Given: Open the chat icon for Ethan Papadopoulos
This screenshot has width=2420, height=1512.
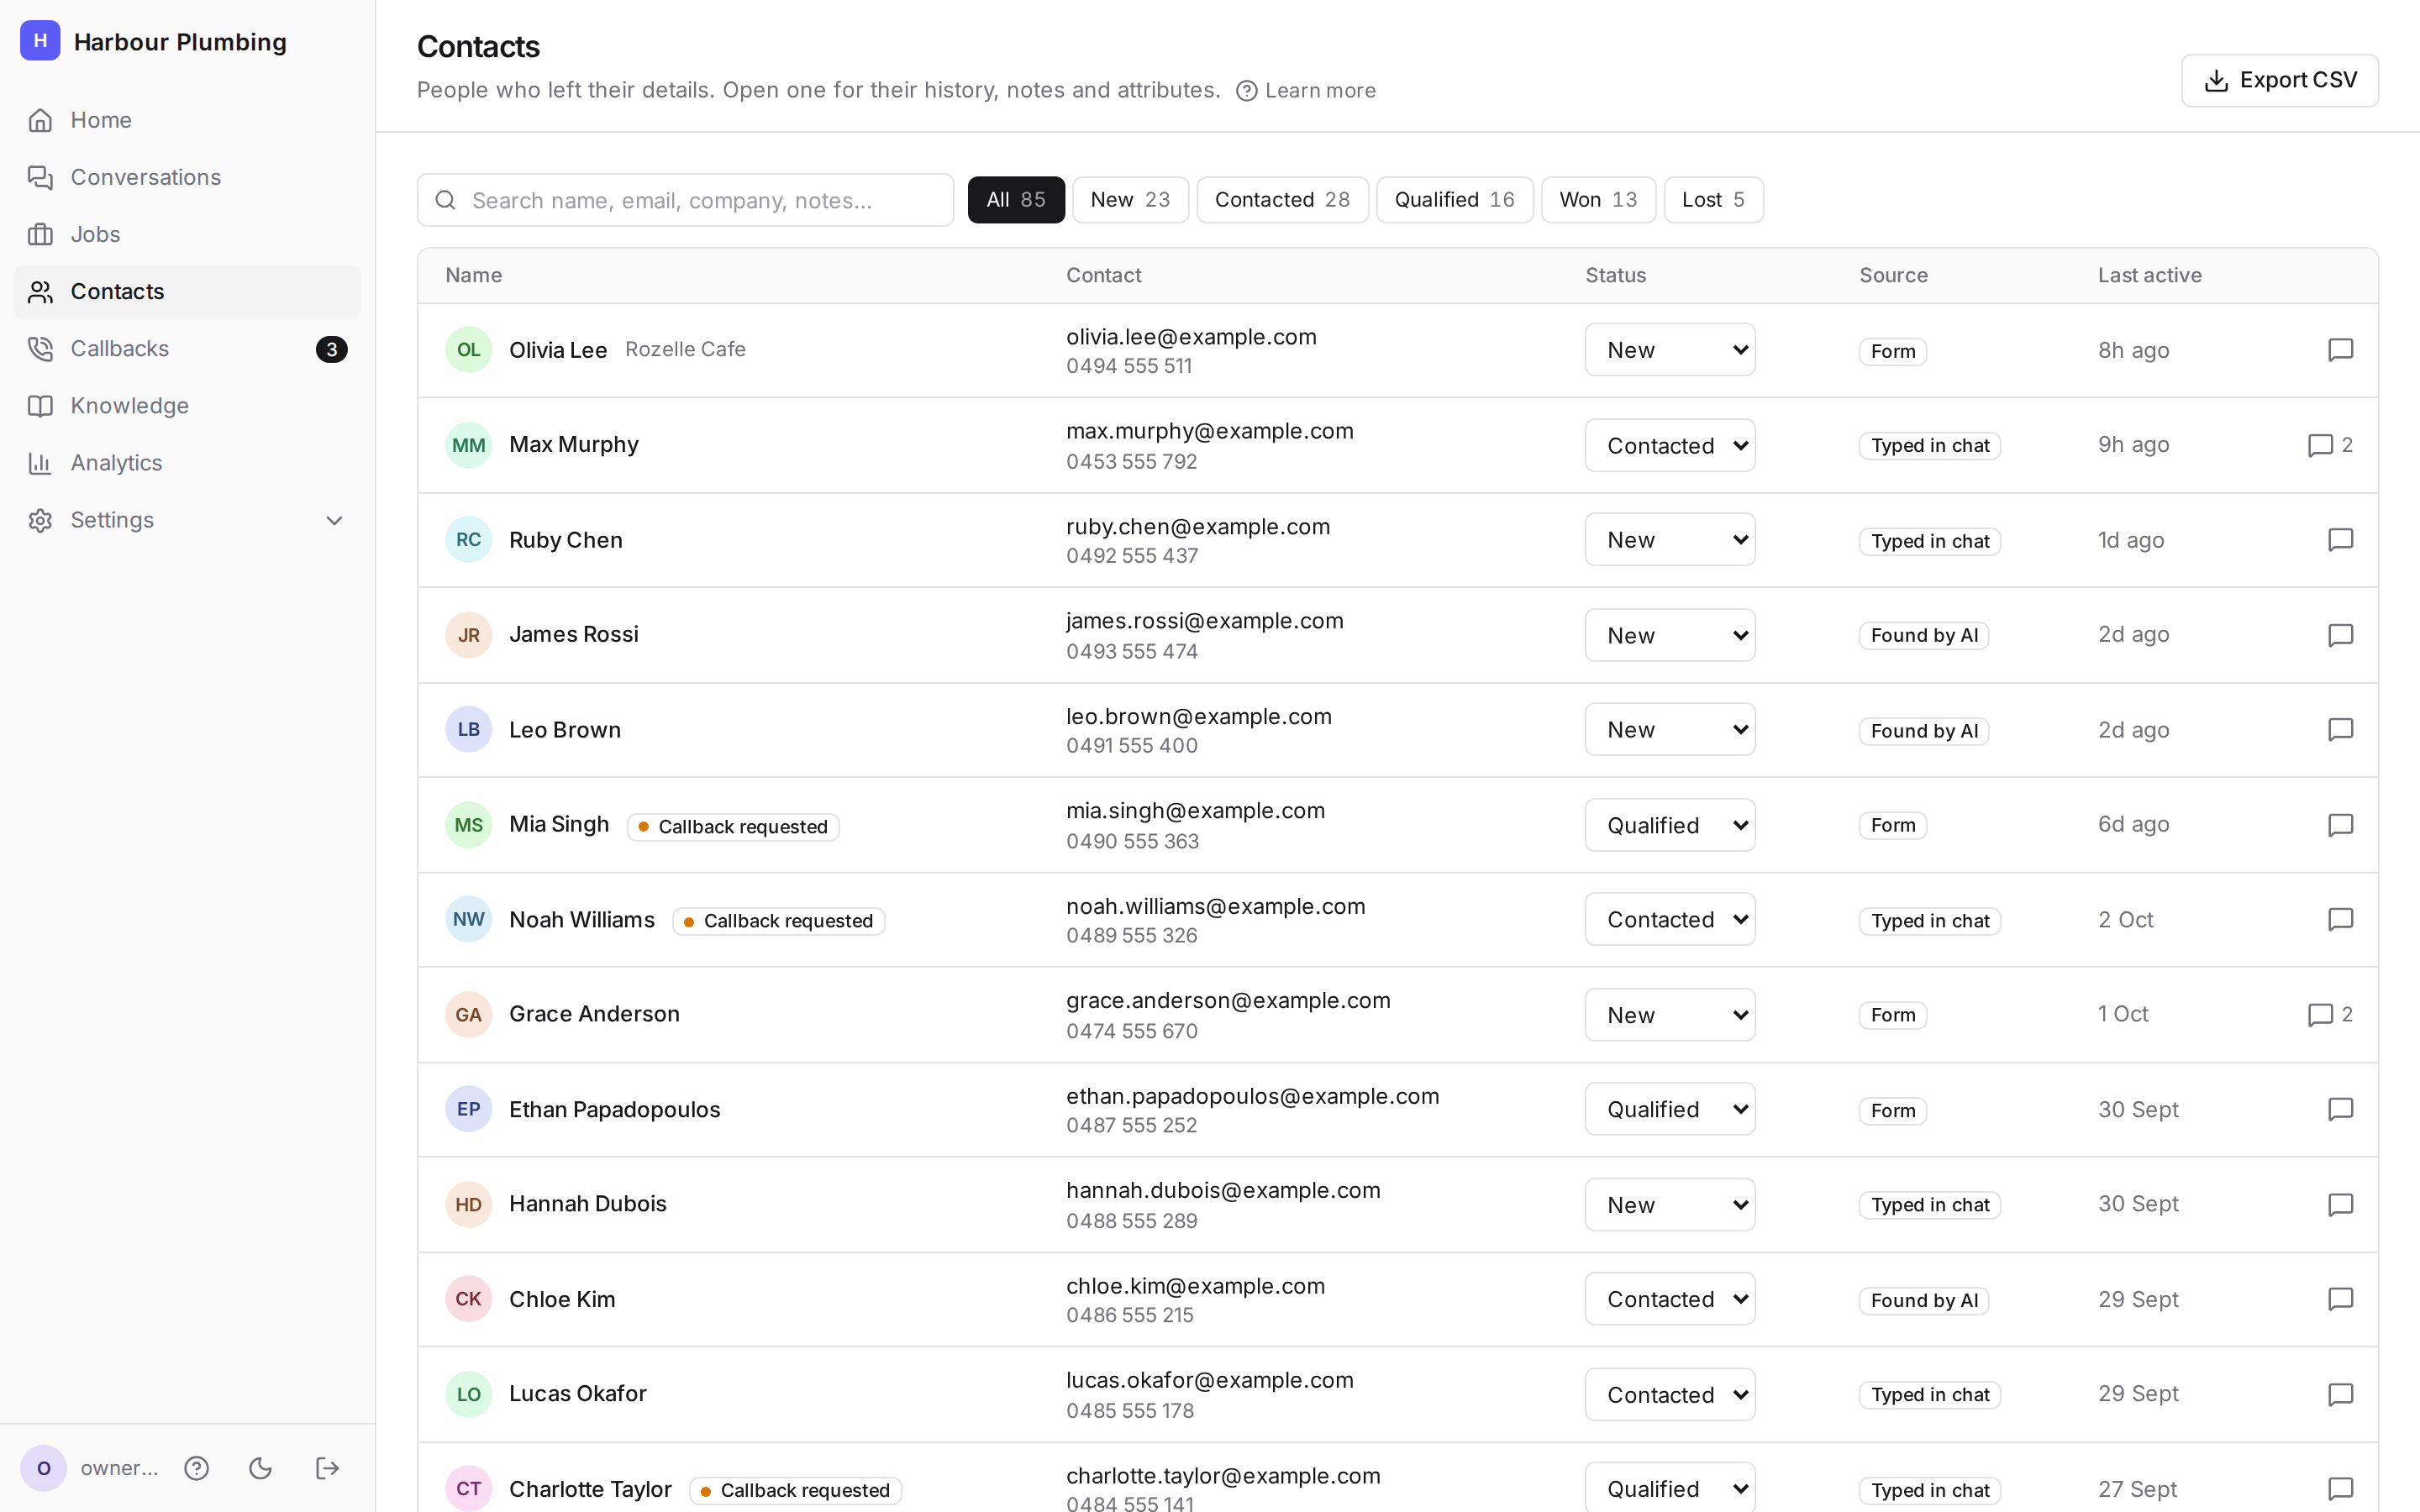Looking at the screenshot, I should click(x=2340, y=1109).
